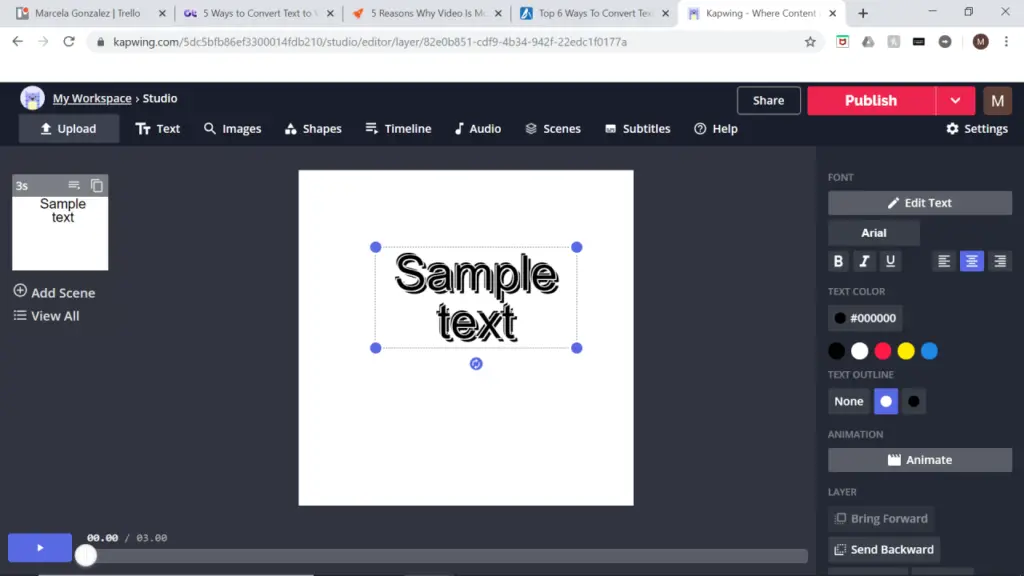Click the duplicate scene icon
This screenshot has height=576, width=1024.
point(97,185)
